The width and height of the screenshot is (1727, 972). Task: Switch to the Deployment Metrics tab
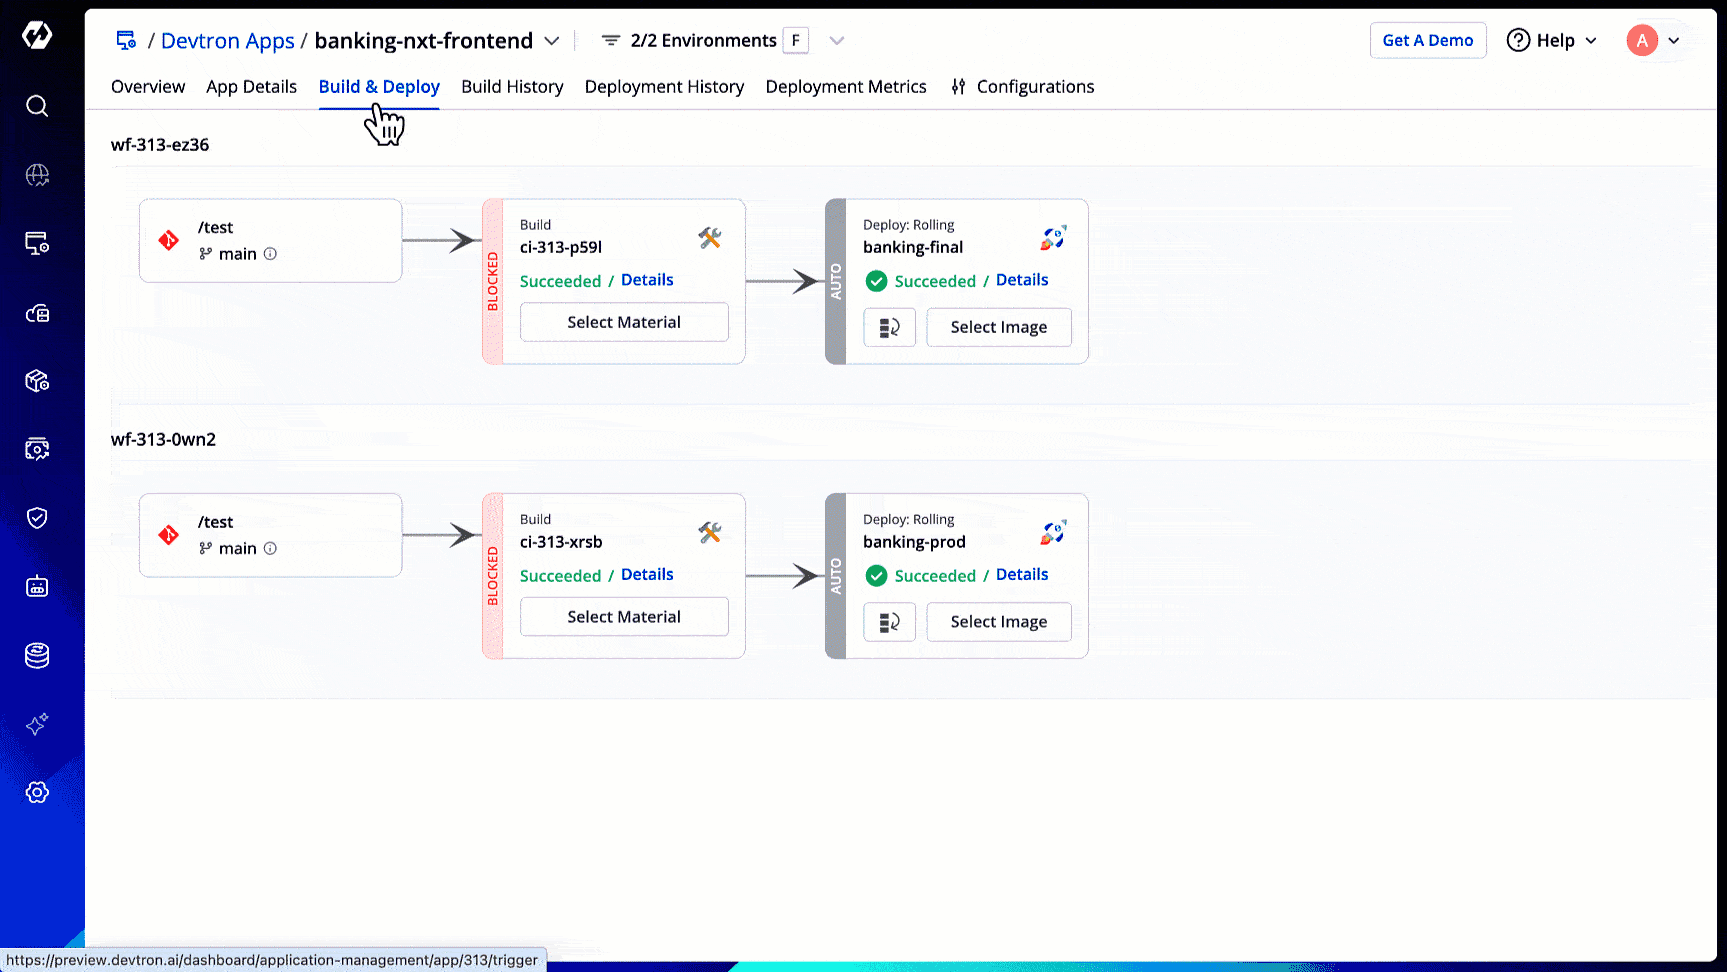pos(845,87)
